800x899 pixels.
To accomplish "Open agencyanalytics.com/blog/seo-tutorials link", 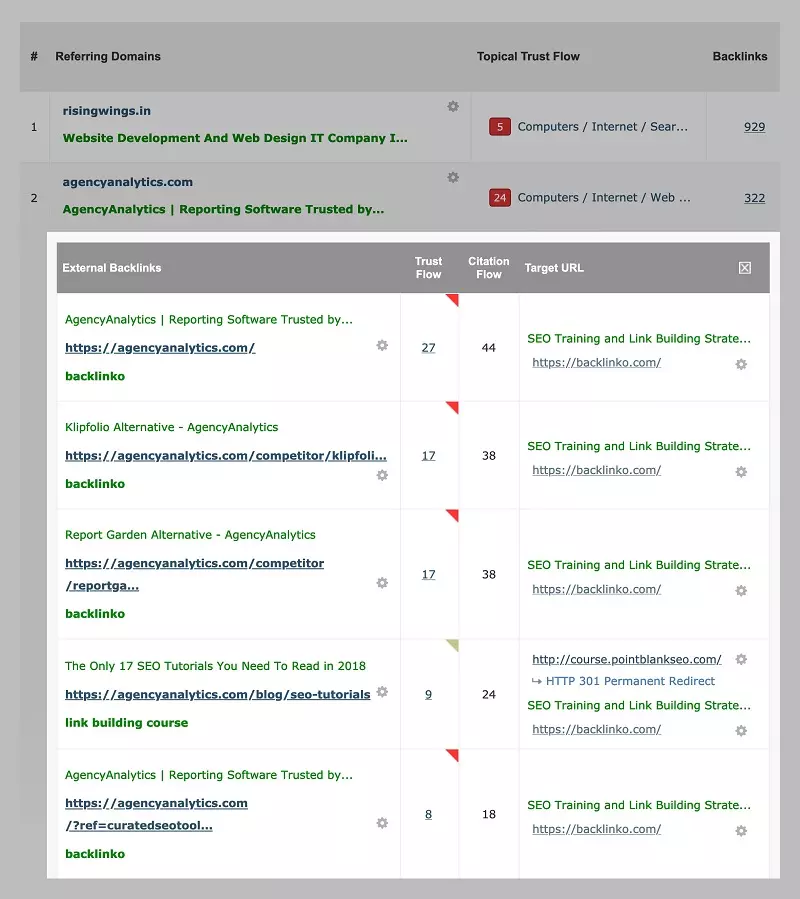I will (x=217, y=694).
